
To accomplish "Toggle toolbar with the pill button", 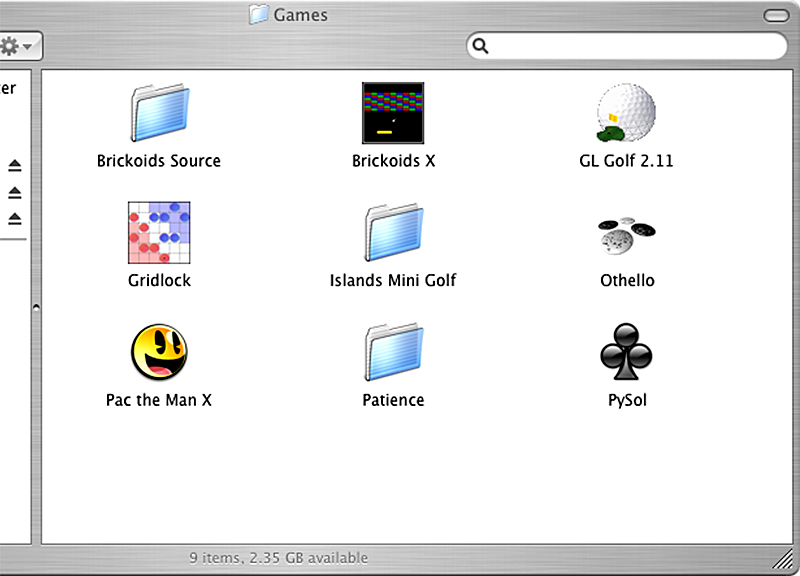I will [777, 15].
